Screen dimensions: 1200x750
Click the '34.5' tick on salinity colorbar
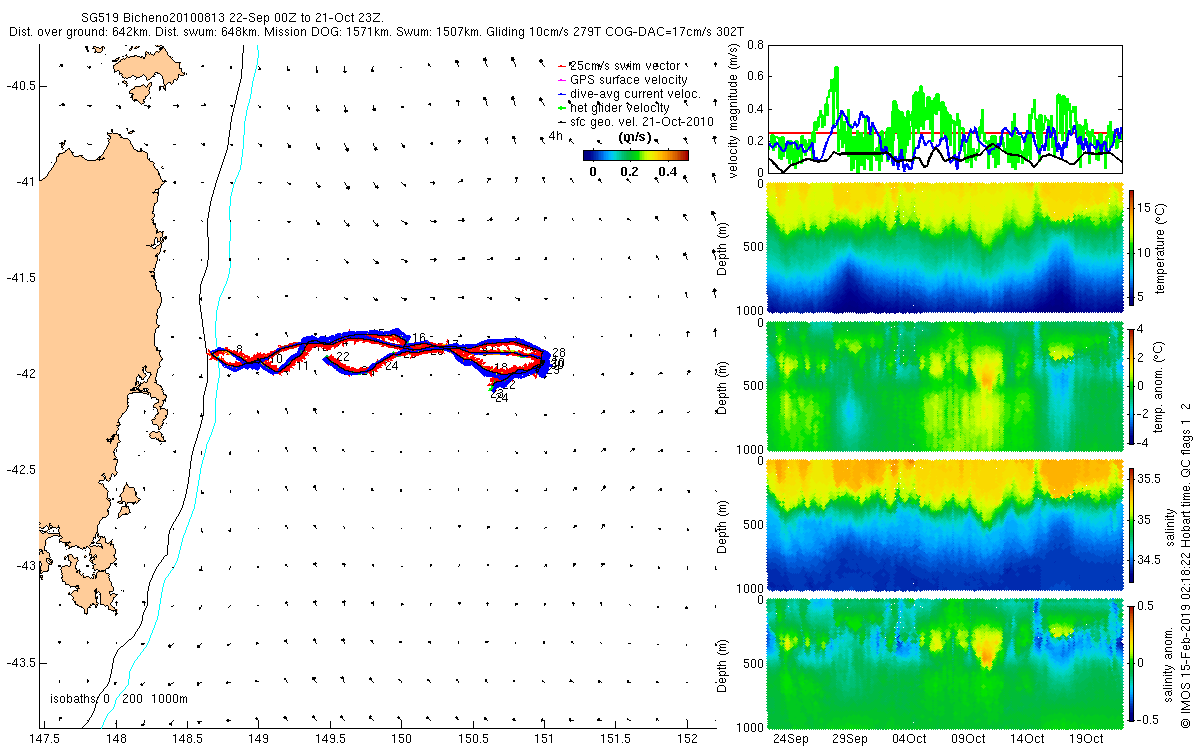click(x=1151, y=562)
